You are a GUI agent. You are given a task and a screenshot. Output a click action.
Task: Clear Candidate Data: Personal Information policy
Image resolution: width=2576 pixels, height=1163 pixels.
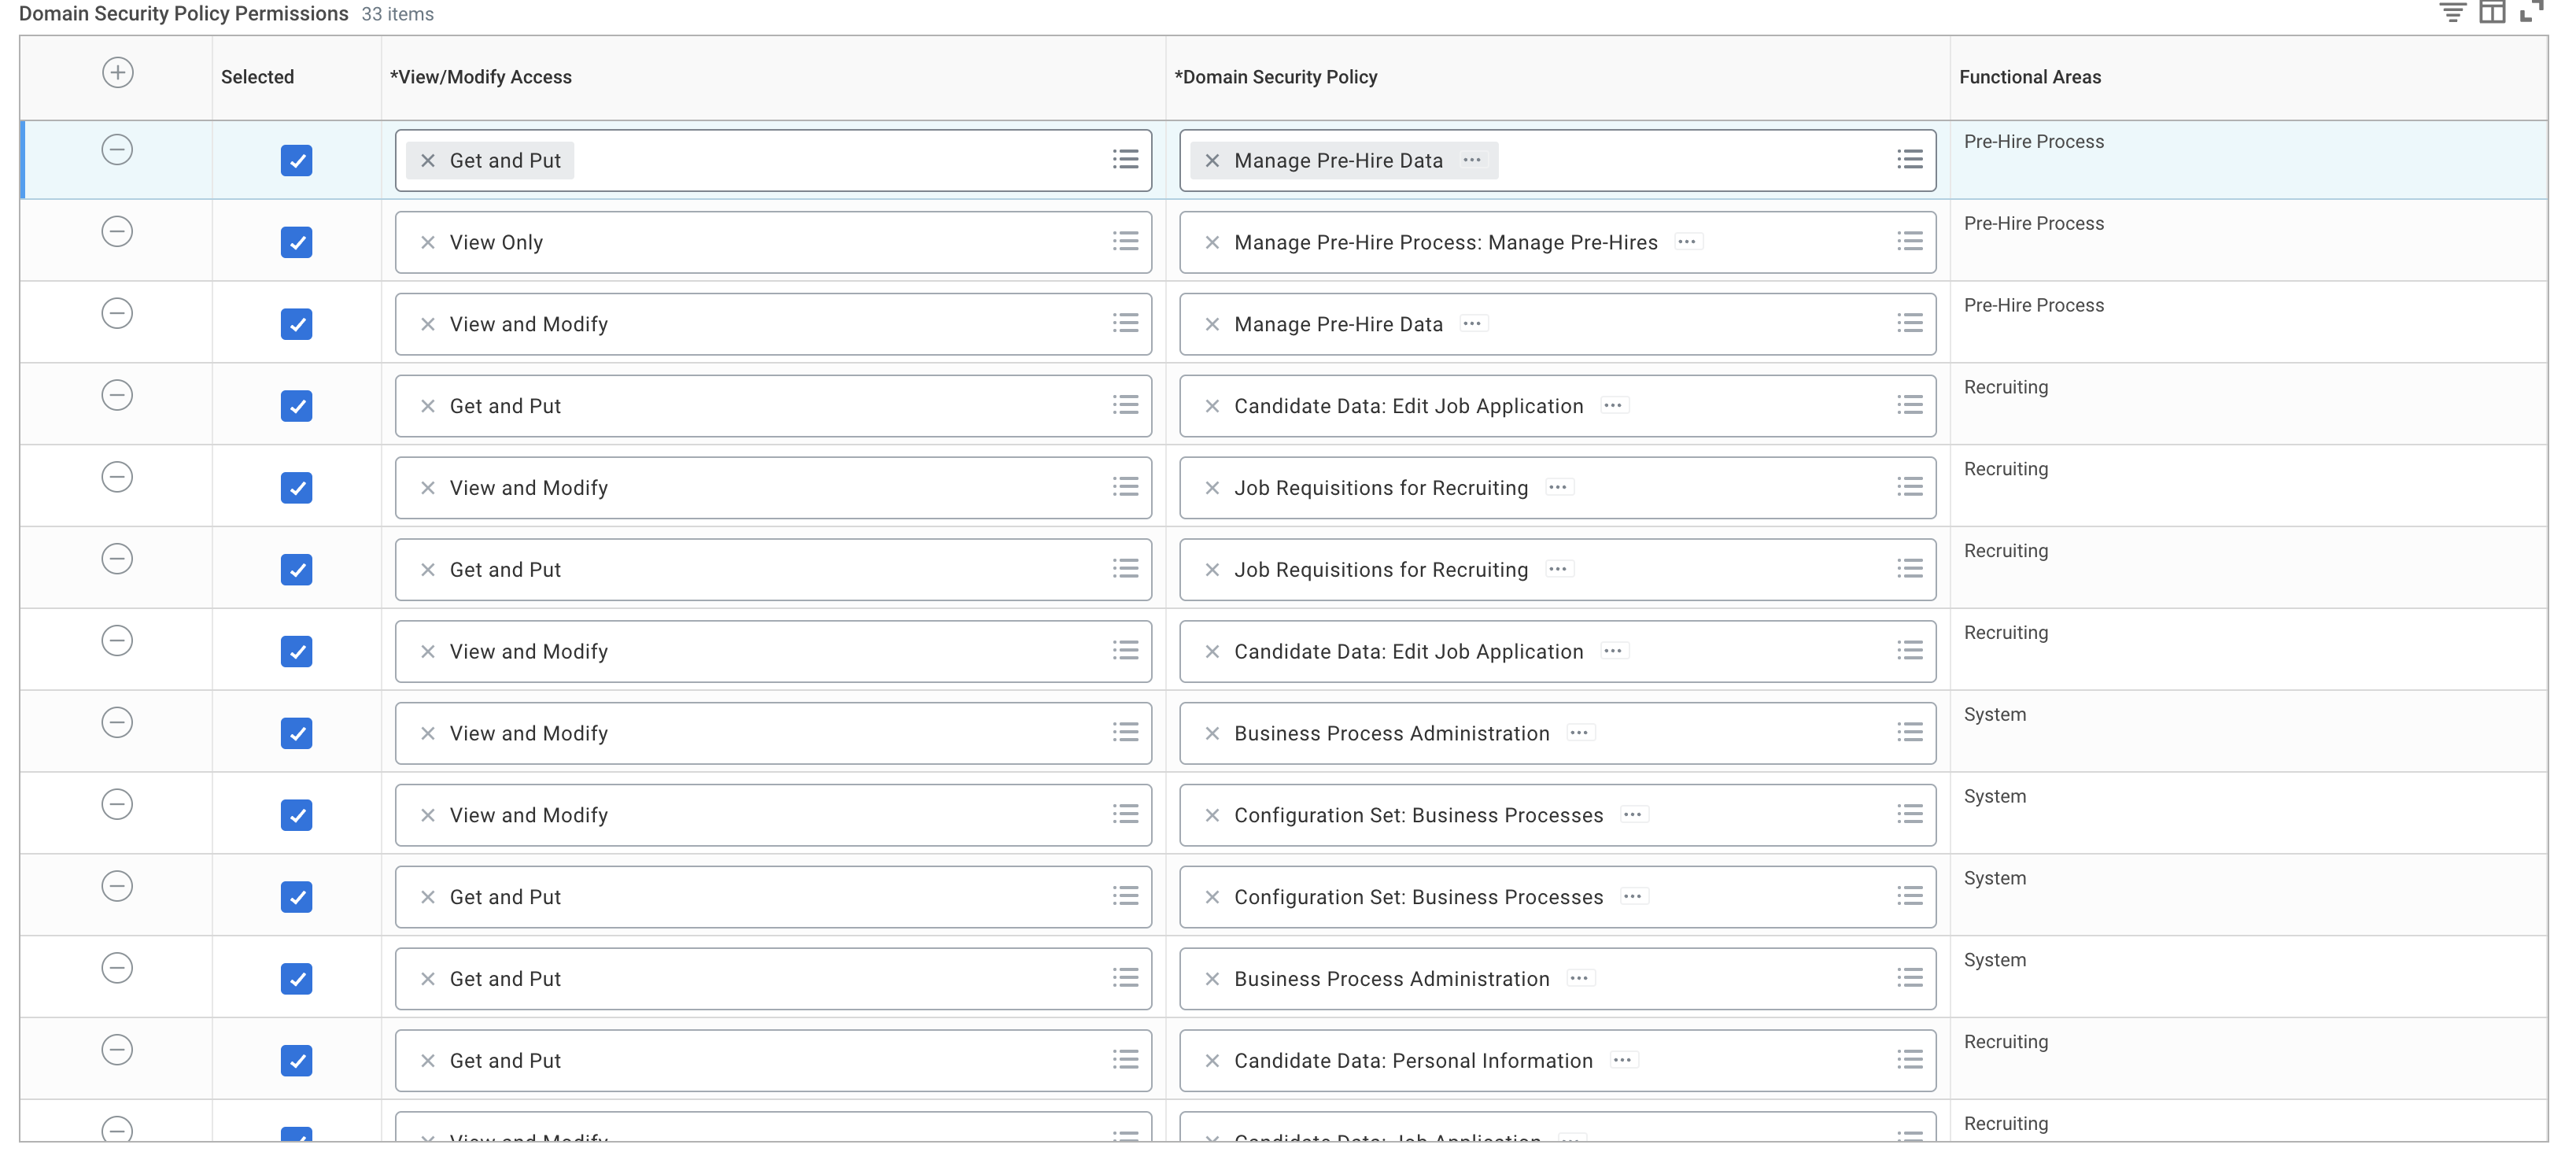tap(1212, 1061)
